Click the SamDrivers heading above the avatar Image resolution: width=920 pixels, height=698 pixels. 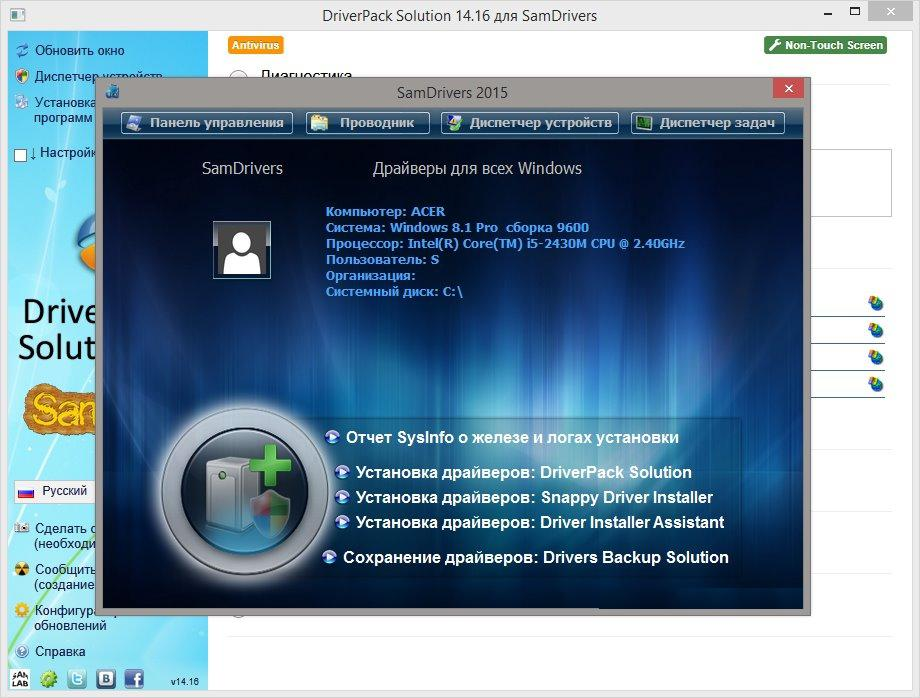pyautogui.click(x=242, y=168)
